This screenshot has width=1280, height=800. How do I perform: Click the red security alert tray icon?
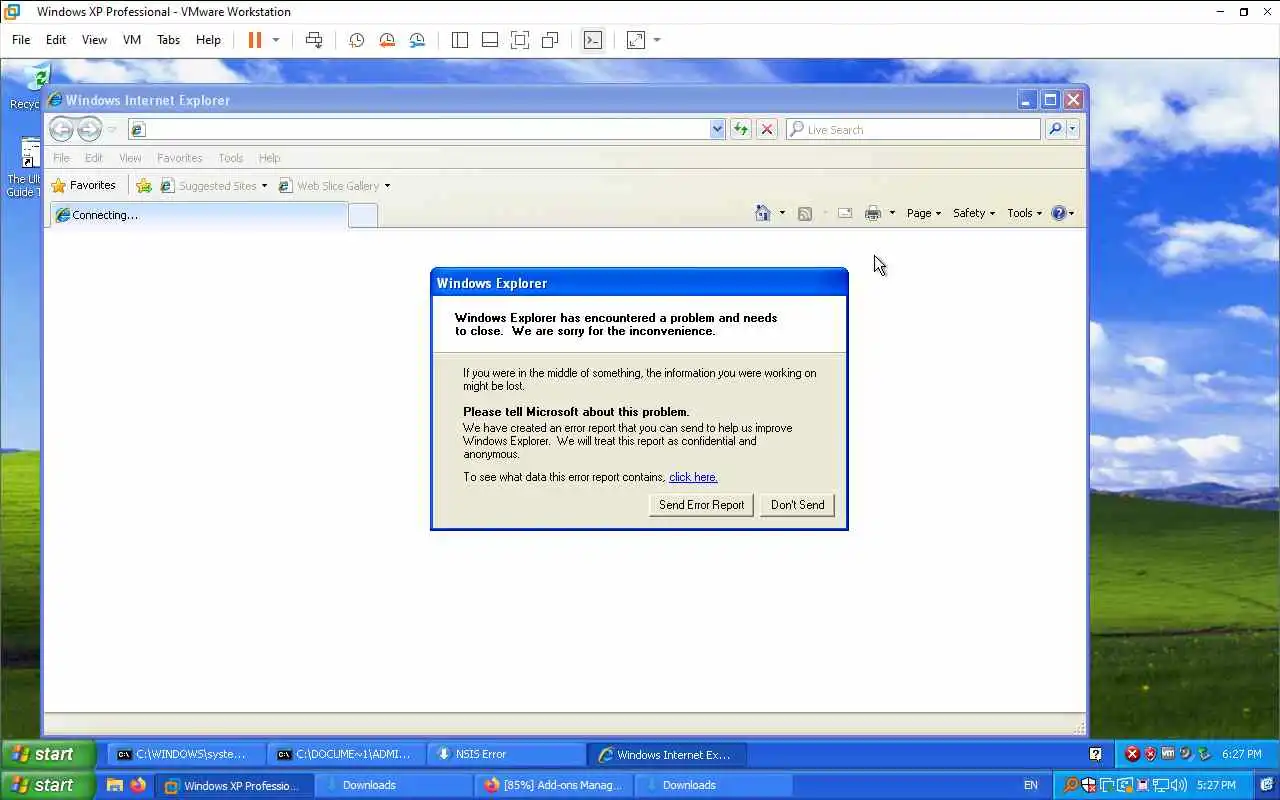click(x=1132, y=754)
